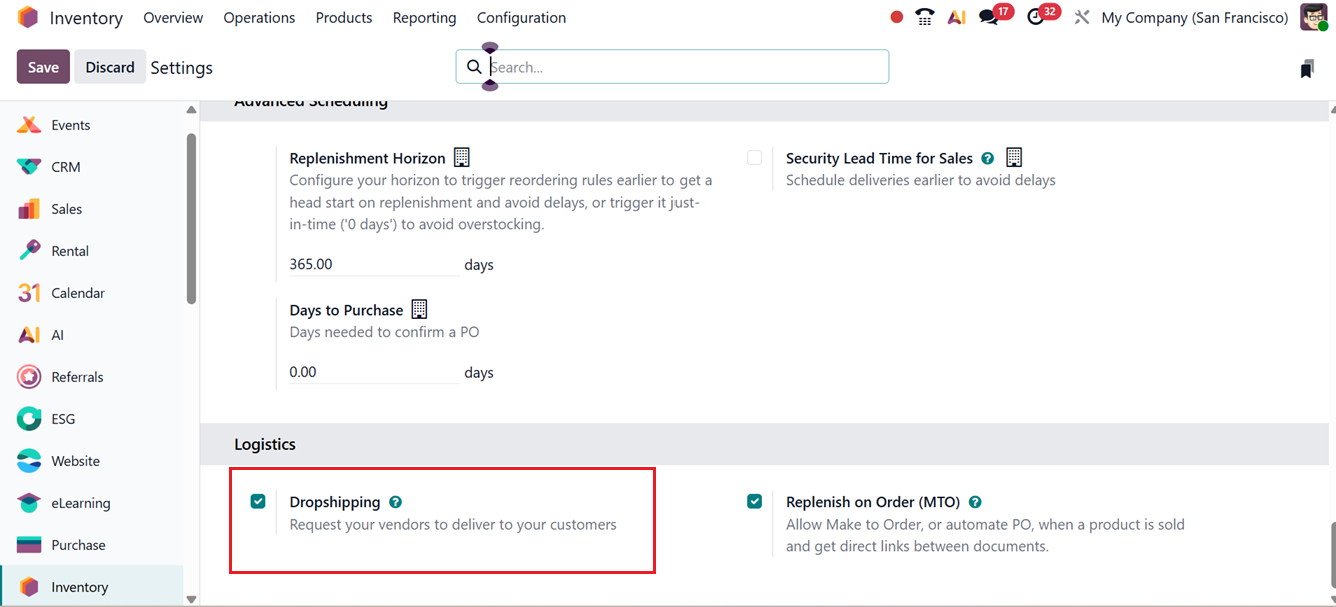Open the activities clock icon
Image resolution: width=1336 pixels, height=607 pixels.
click(x=1037, y=16)
